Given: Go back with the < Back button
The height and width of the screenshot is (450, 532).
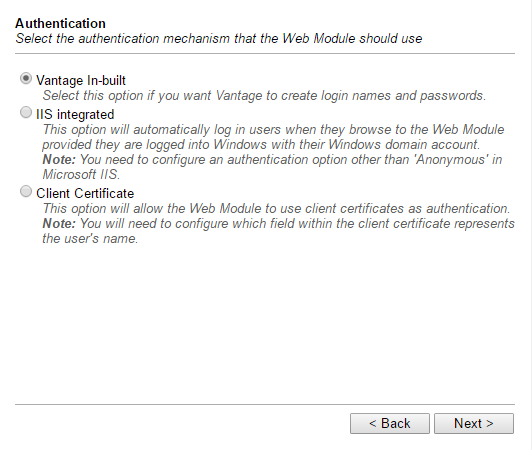Looking at the screenshot, I should (x=390, y=423).
